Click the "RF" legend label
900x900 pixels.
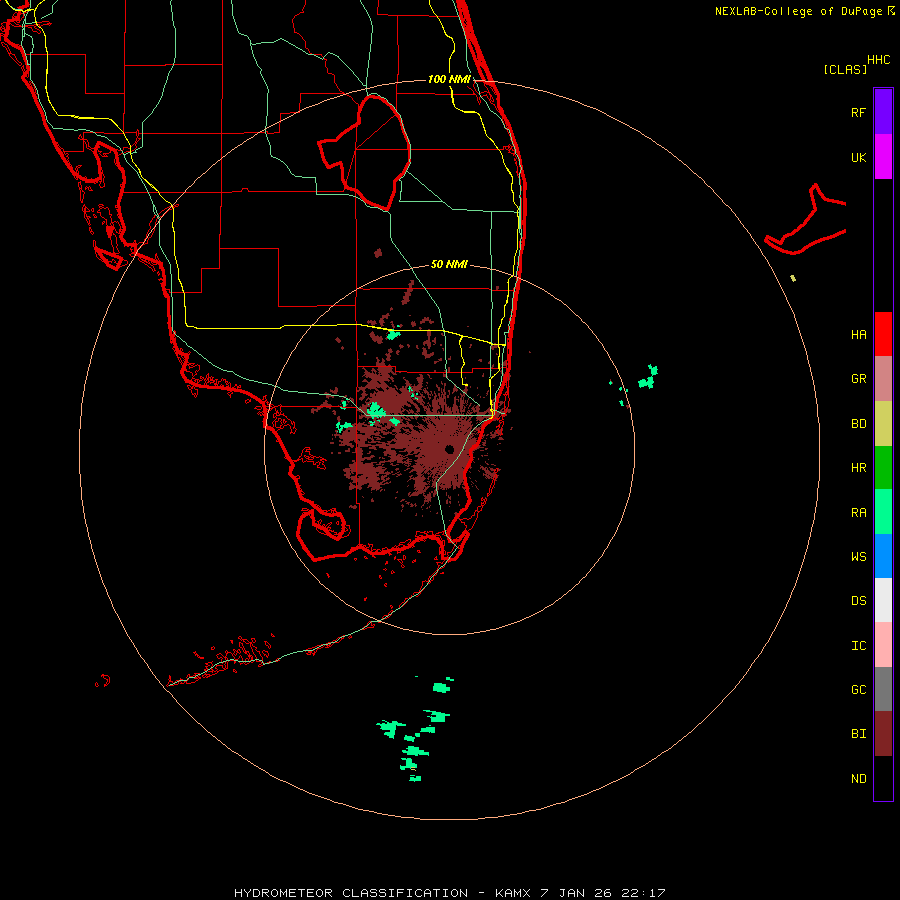[858, 112]
